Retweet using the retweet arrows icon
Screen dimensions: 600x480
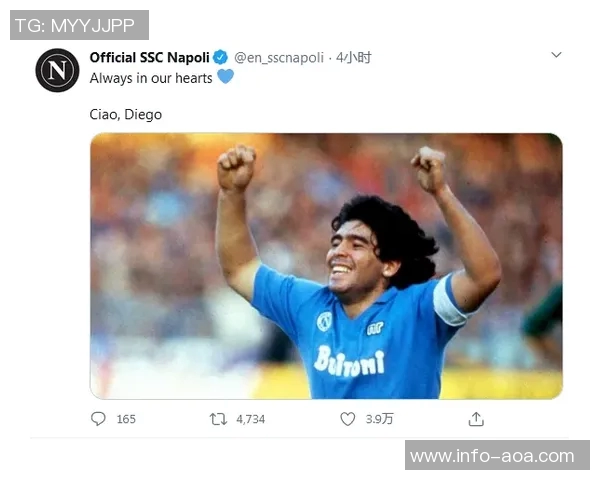218,419
